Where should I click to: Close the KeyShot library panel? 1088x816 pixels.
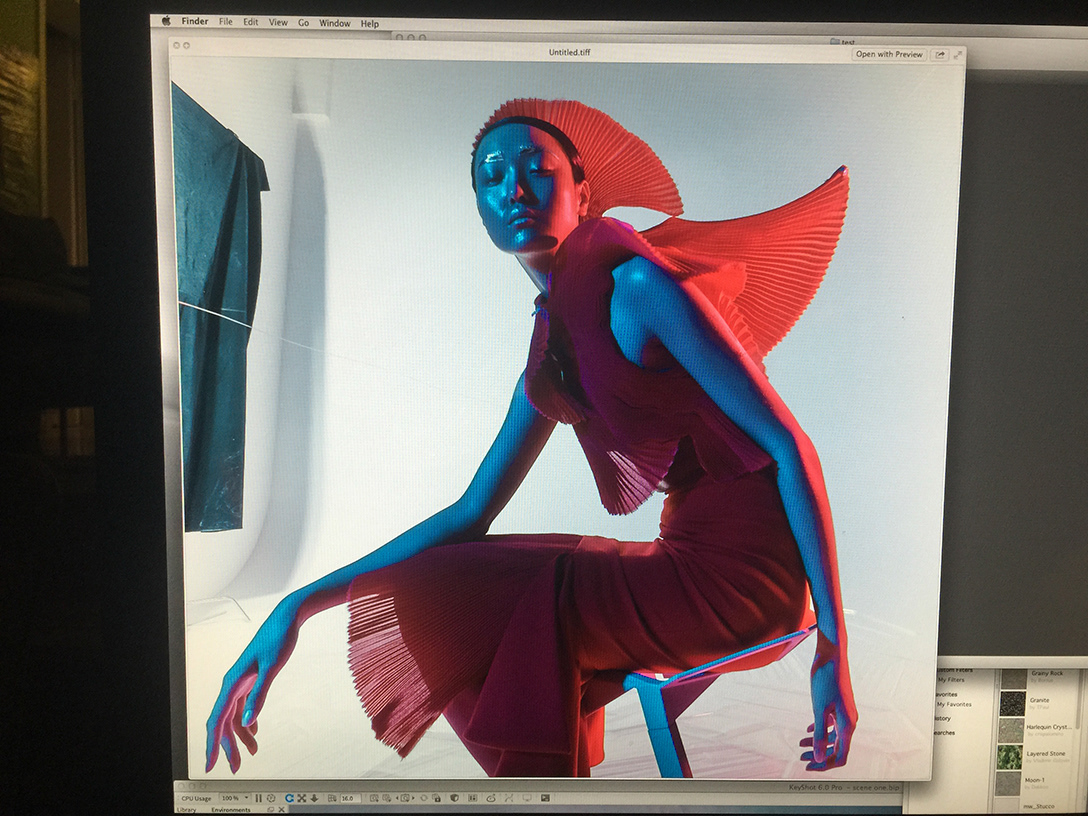(281, 810)
